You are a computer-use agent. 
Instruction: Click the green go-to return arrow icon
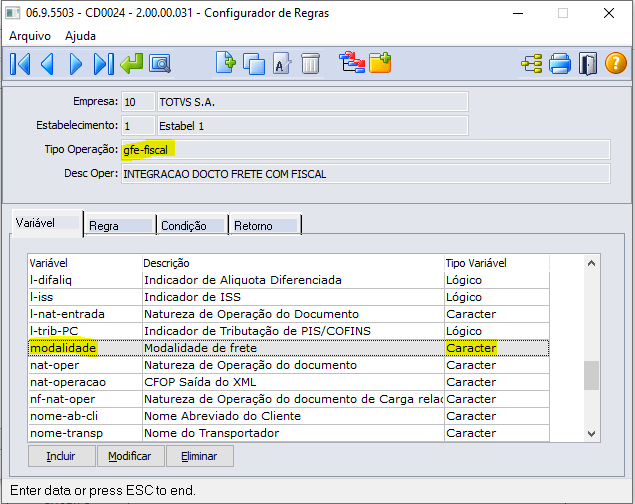132,64
